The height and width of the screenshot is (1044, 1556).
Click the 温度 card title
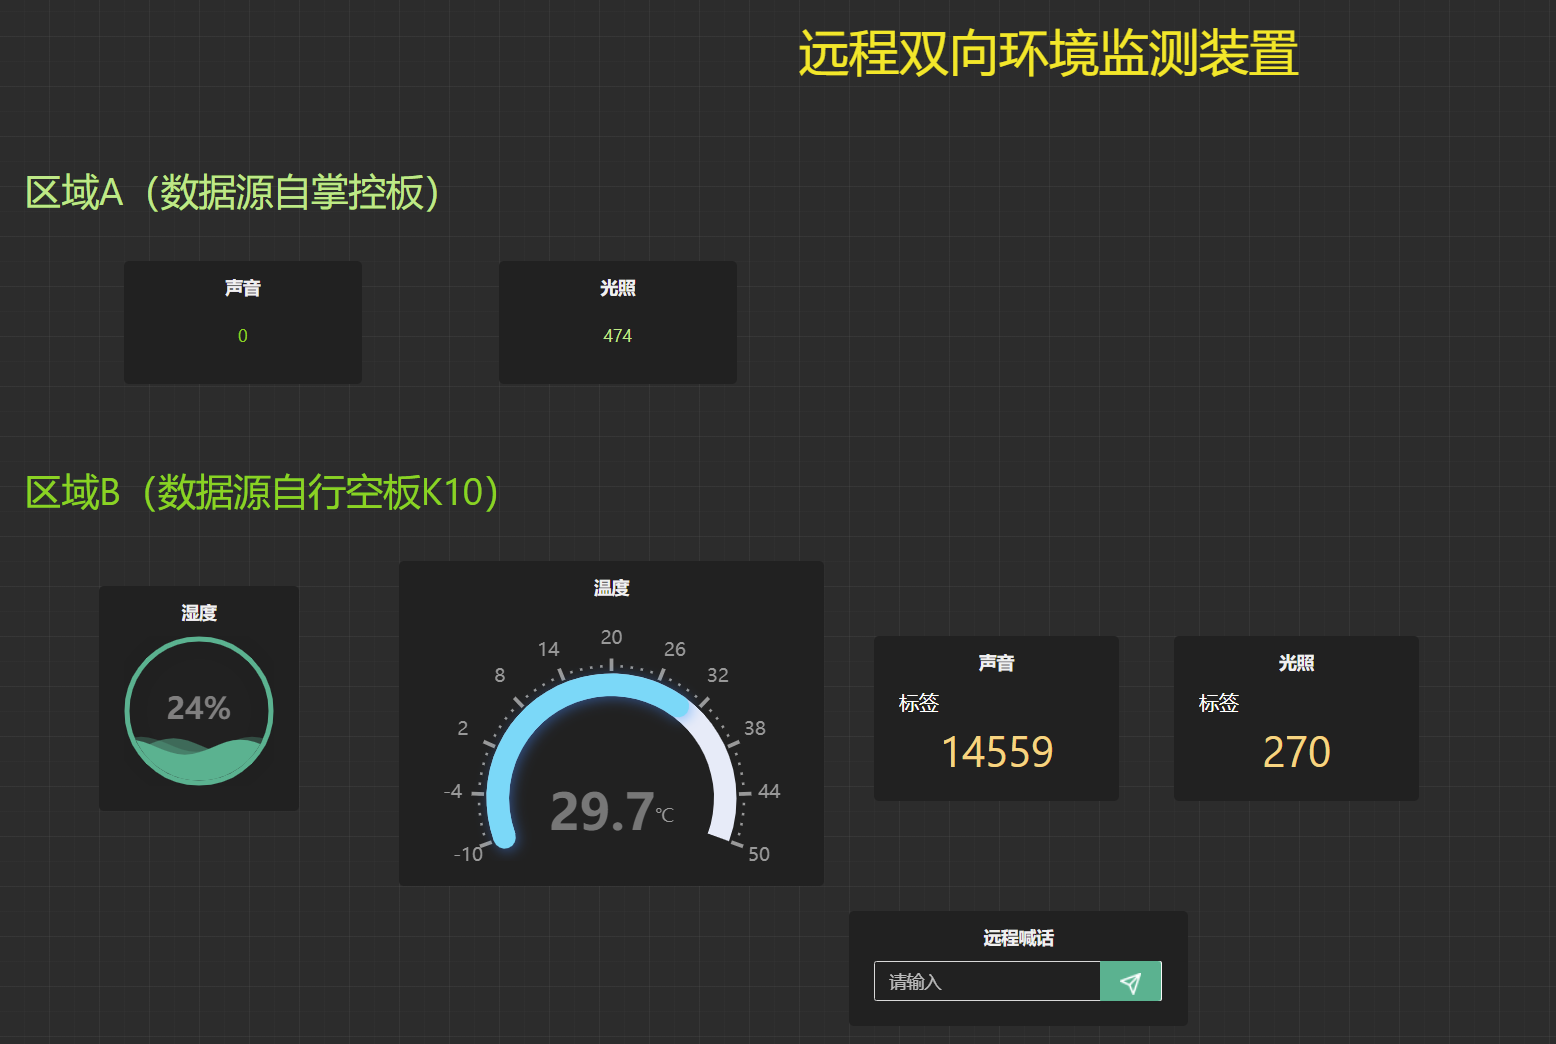click(x=612, y=588)
